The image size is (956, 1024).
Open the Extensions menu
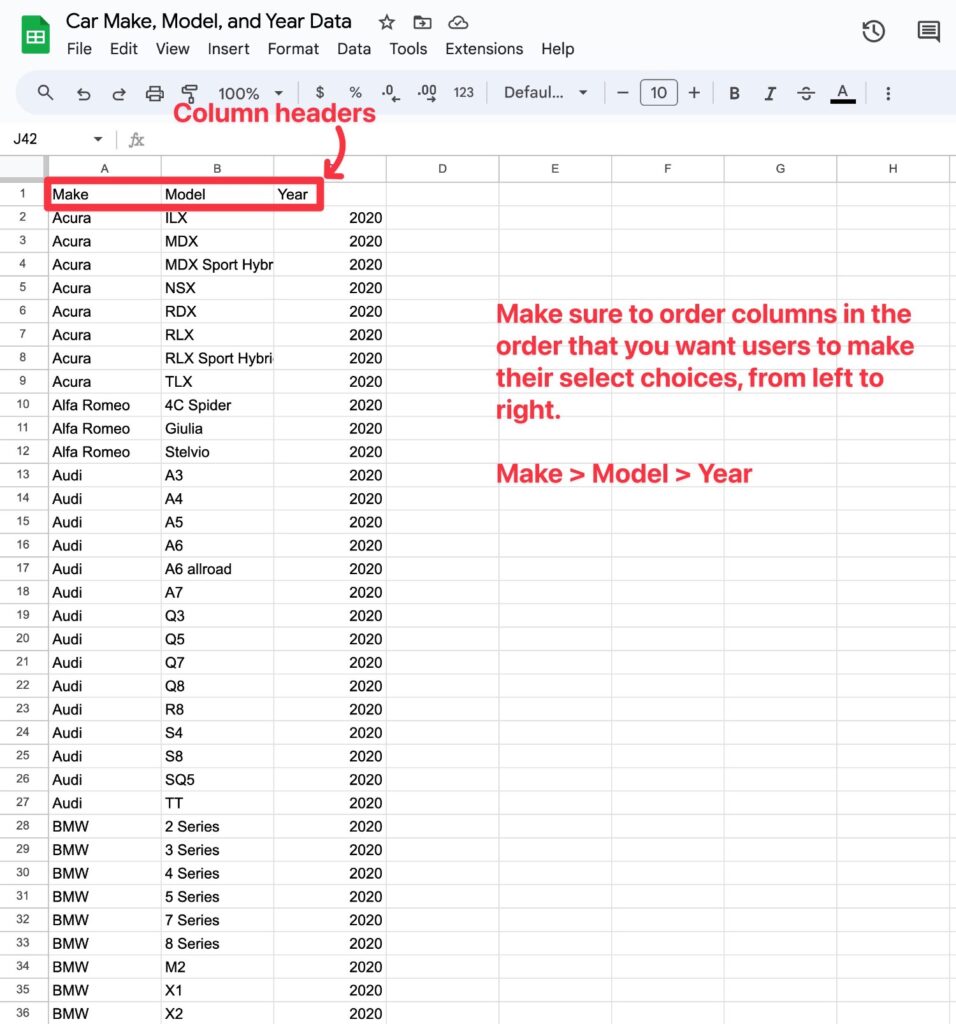[484, 48]
